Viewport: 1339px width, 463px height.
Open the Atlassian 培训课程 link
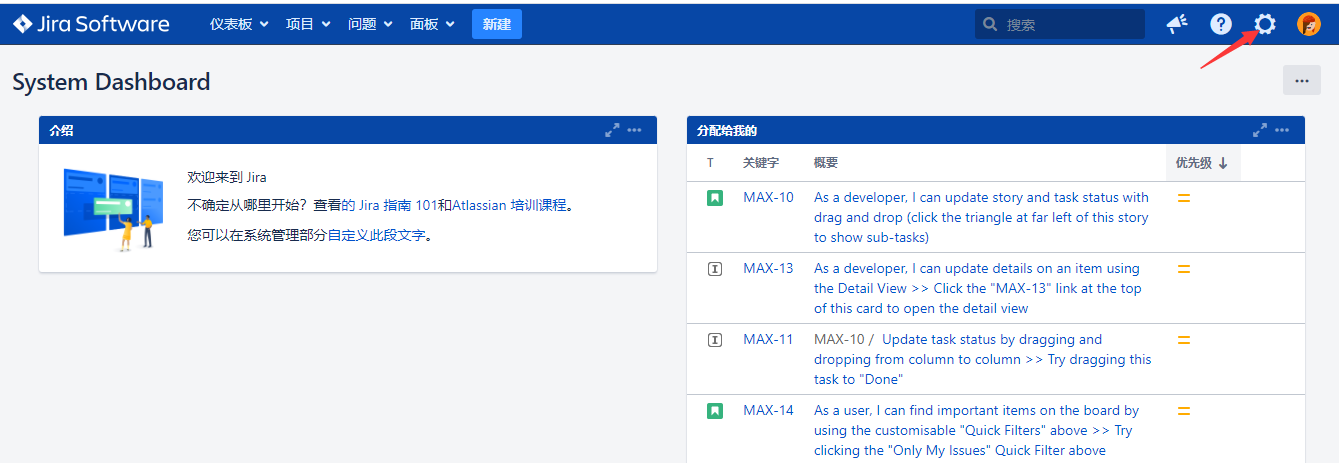[509, 205]
